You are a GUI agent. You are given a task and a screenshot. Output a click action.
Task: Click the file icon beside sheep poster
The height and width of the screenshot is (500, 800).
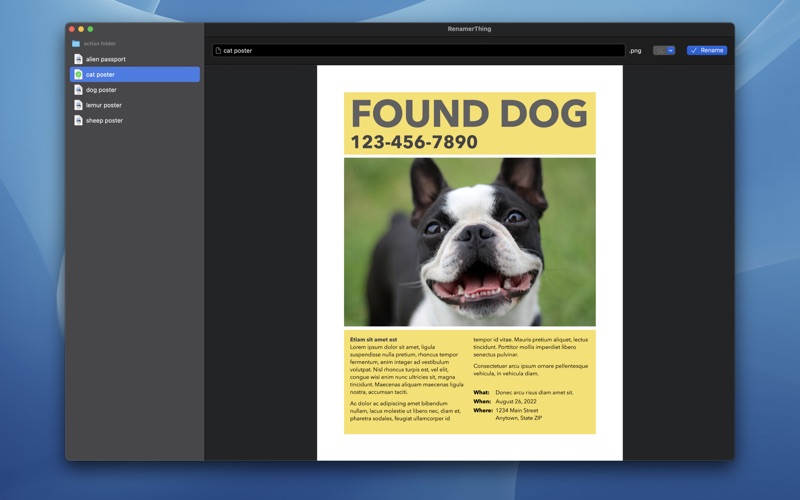(x=78, y=120)
